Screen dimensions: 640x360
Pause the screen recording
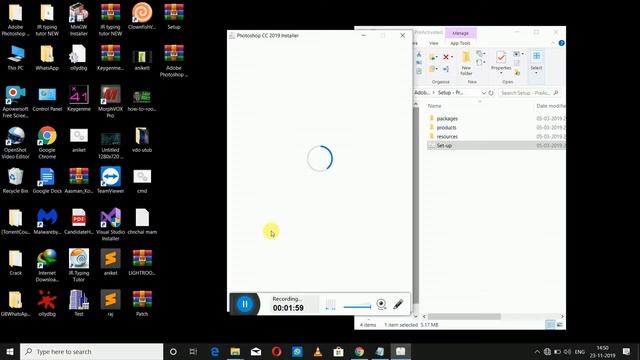coord(245,304)
